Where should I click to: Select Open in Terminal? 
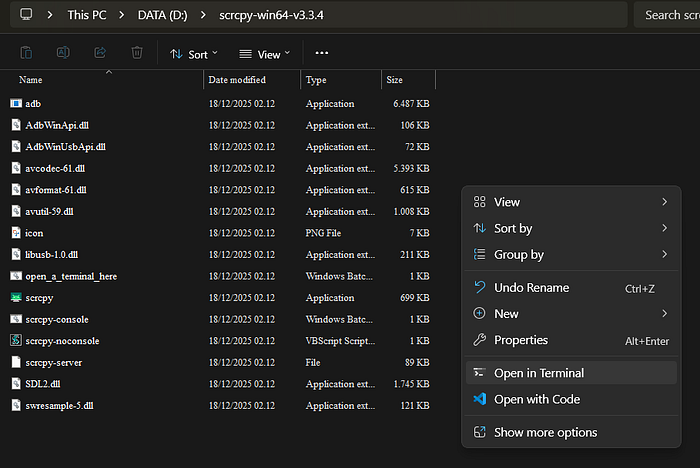pyautogui.click(x=571, y=373)
